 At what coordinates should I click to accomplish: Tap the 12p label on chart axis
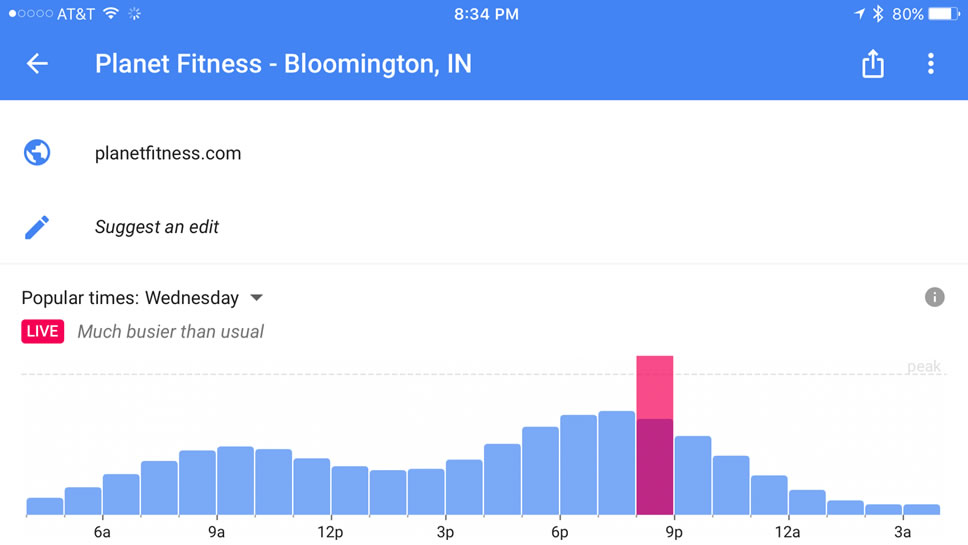[330, 532]
